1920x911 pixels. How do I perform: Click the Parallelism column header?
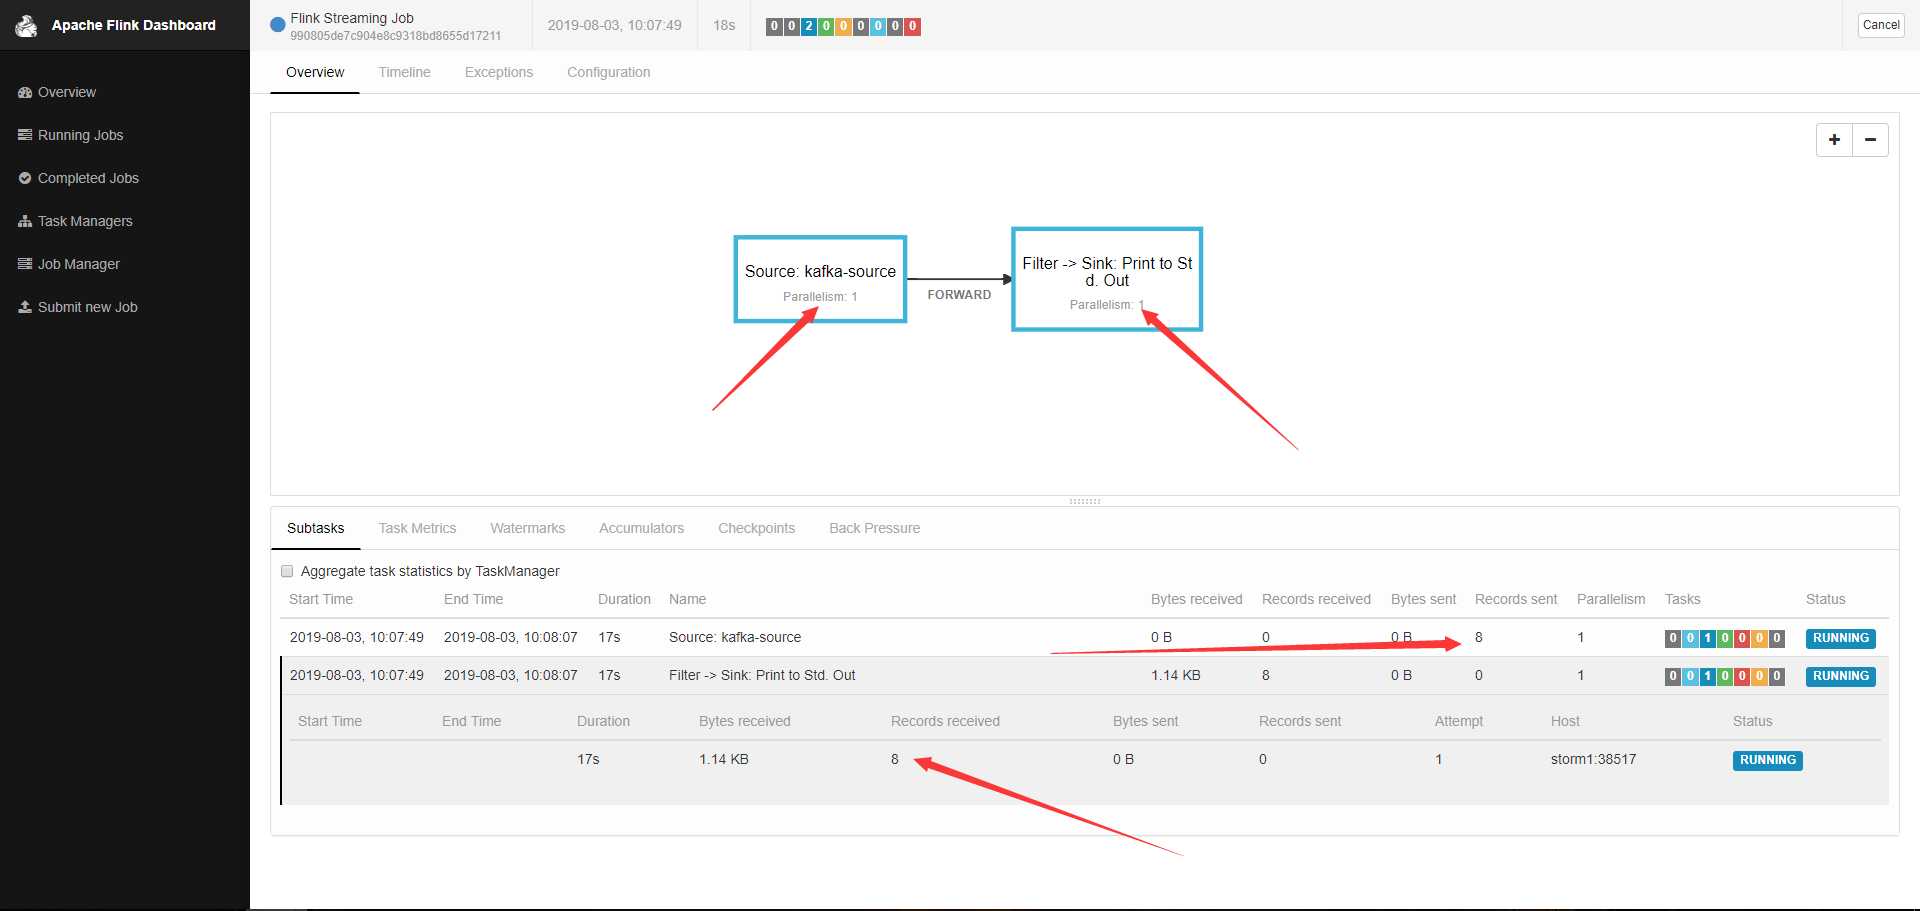(x=1611, y=599)
